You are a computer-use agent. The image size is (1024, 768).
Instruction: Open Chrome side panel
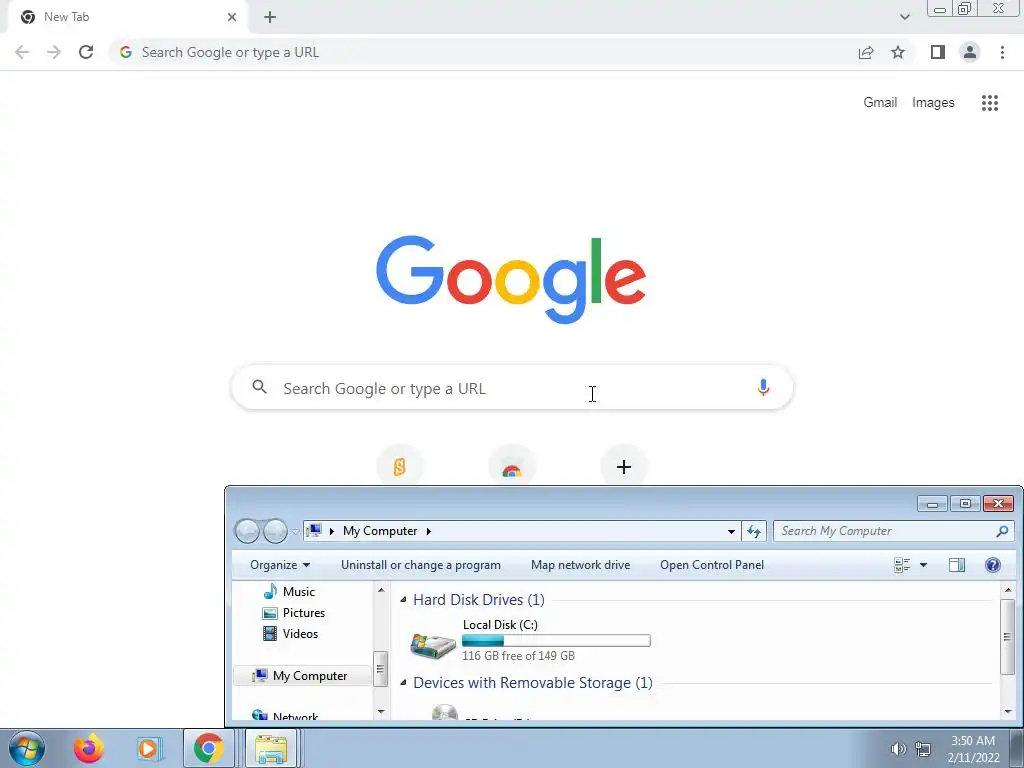click(x=938, y=52)
